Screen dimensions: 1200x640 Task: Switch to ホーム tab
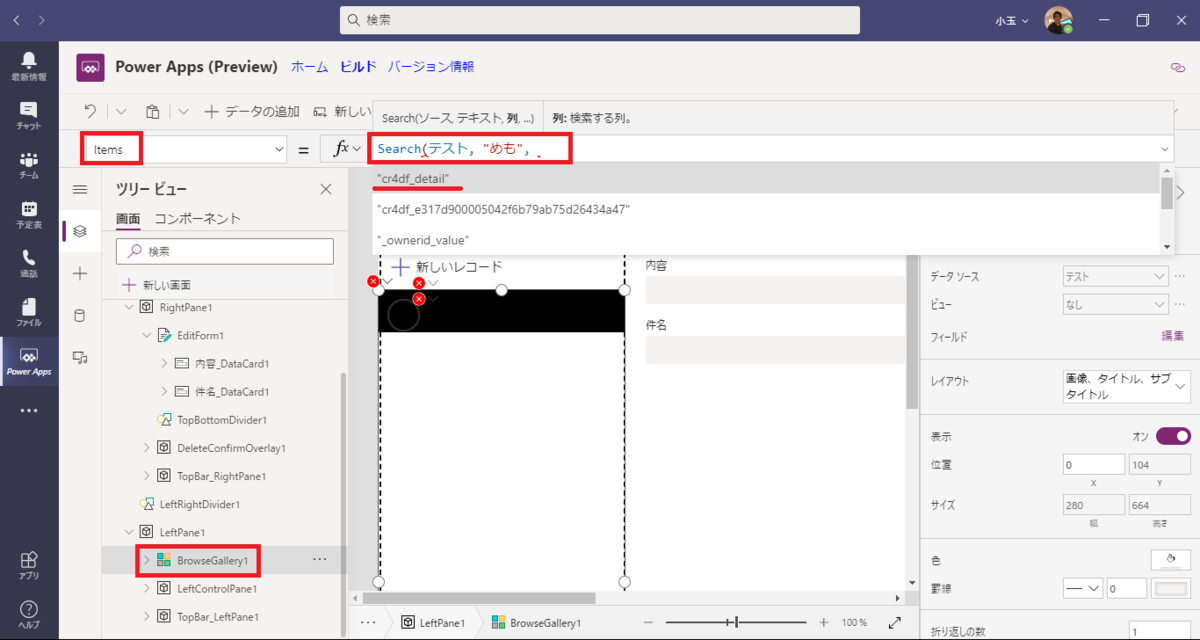[309, 67]
